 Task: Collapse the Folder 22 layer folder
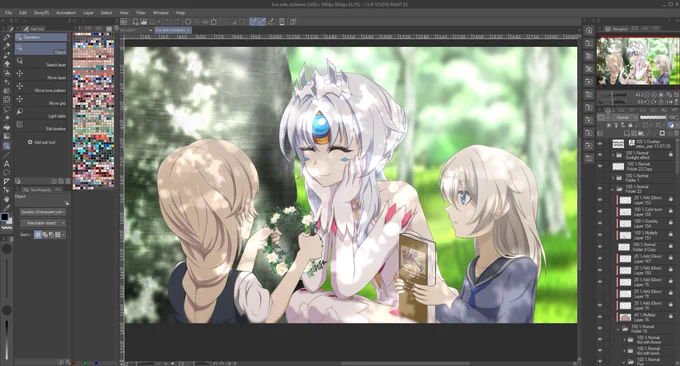pyautogui.click(x=613, y=189)
